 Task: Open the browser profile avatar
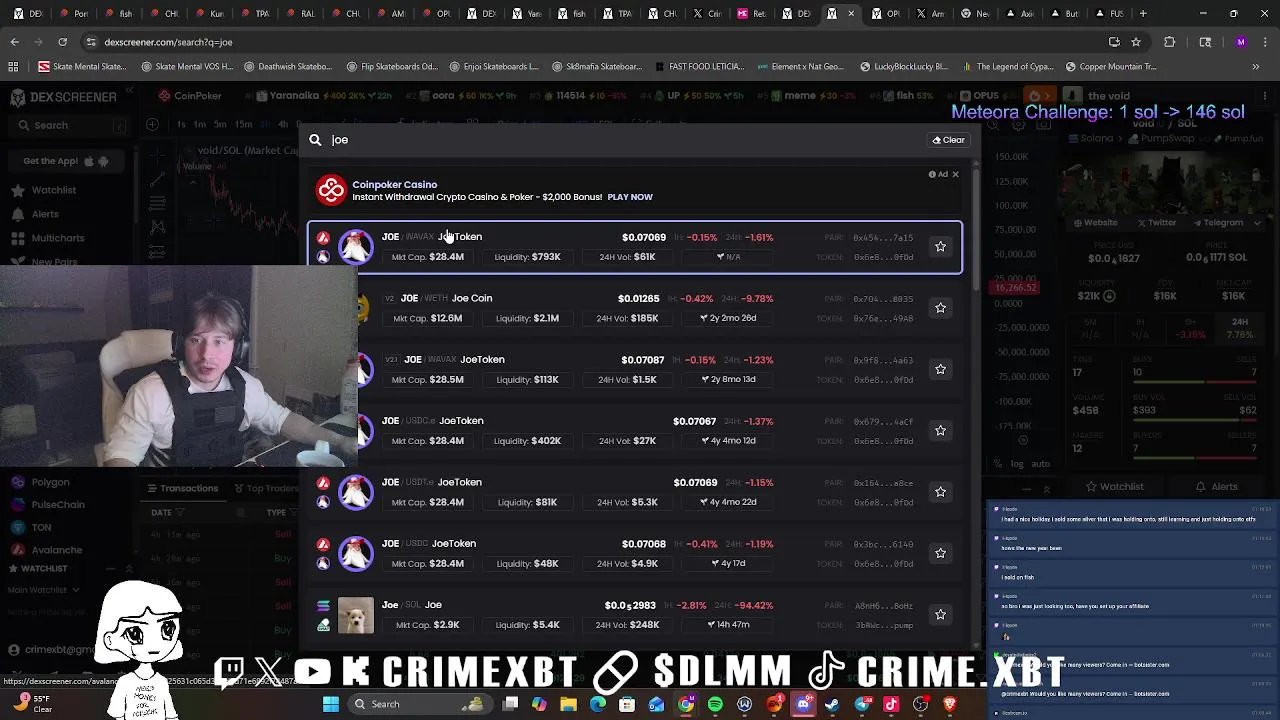(x=1241, y=42)
